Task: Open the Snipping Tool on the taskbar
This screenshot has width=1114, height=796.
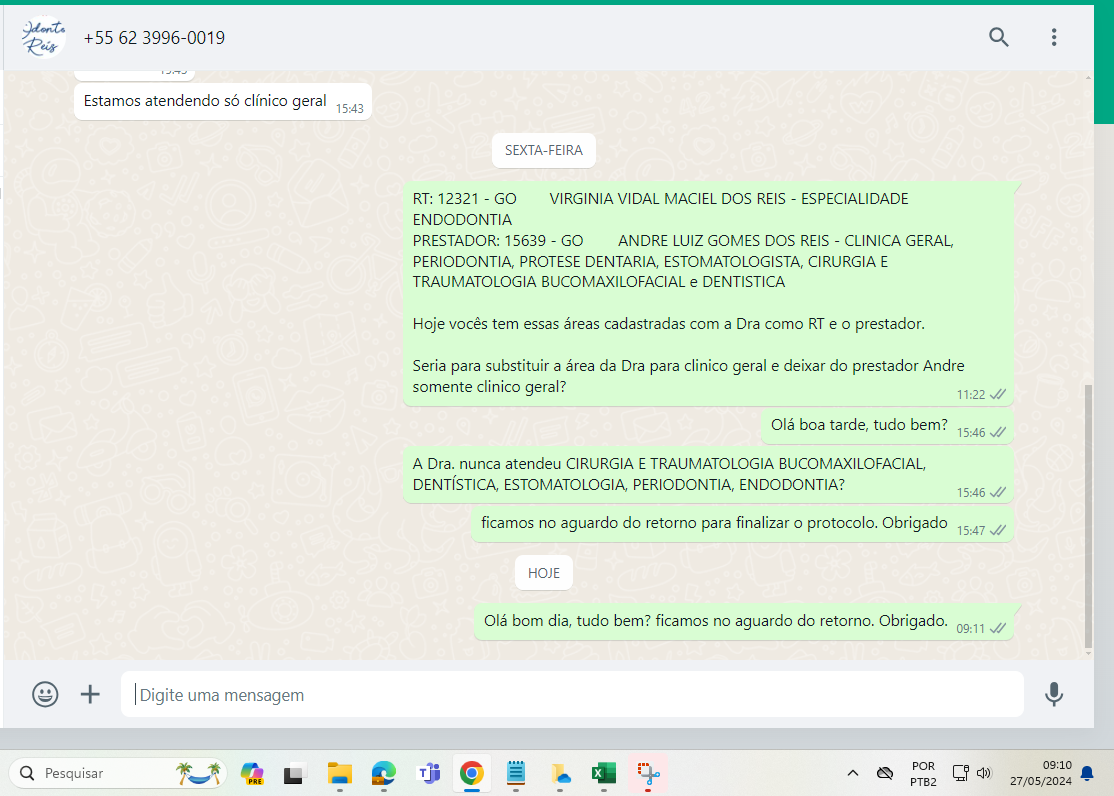Action: pyautogui.click(x=648, y=773)
